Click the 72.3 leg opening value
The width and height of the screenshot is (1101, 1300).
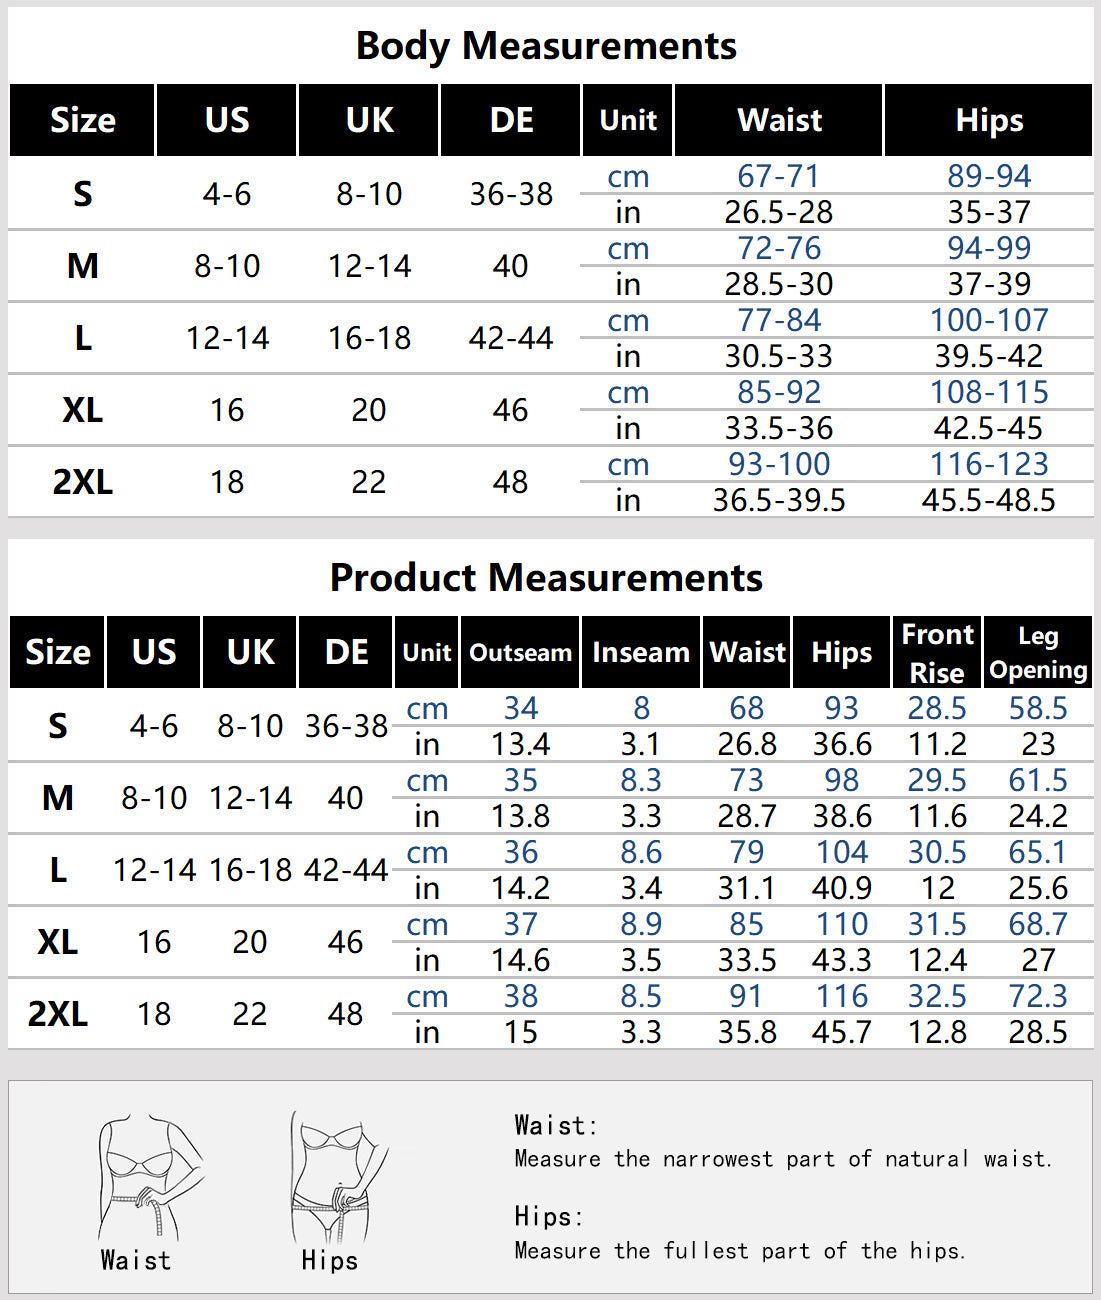point(1038,996)
